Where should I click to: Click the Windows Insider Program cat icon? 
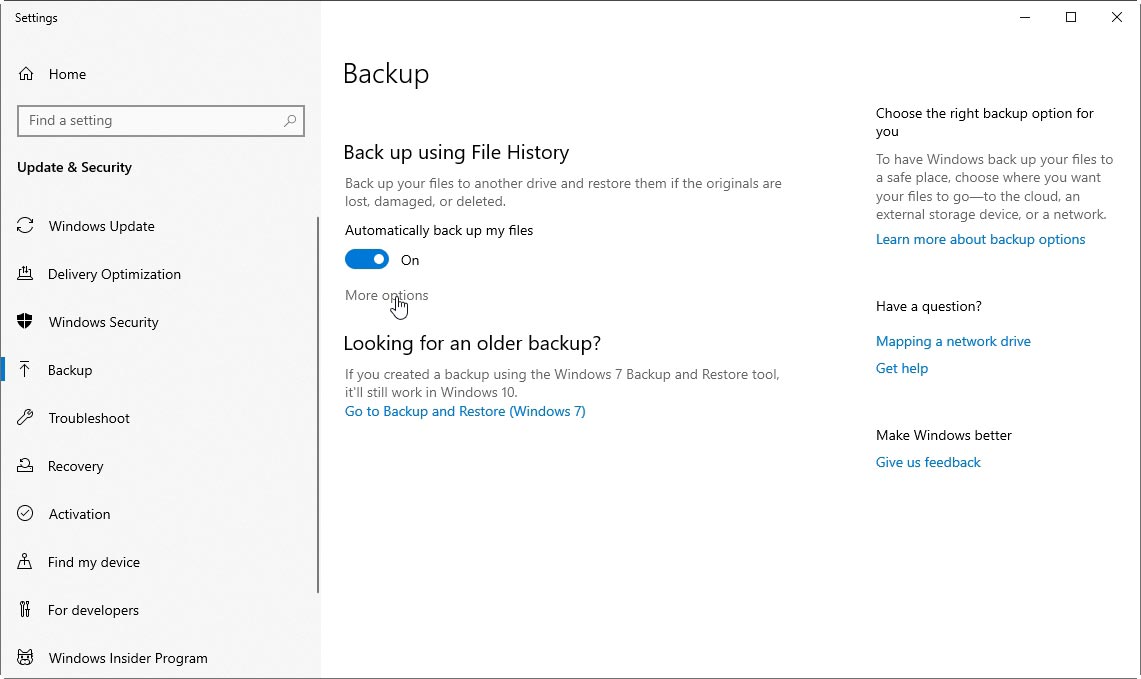pyautogui.click(x=25, y=658)
